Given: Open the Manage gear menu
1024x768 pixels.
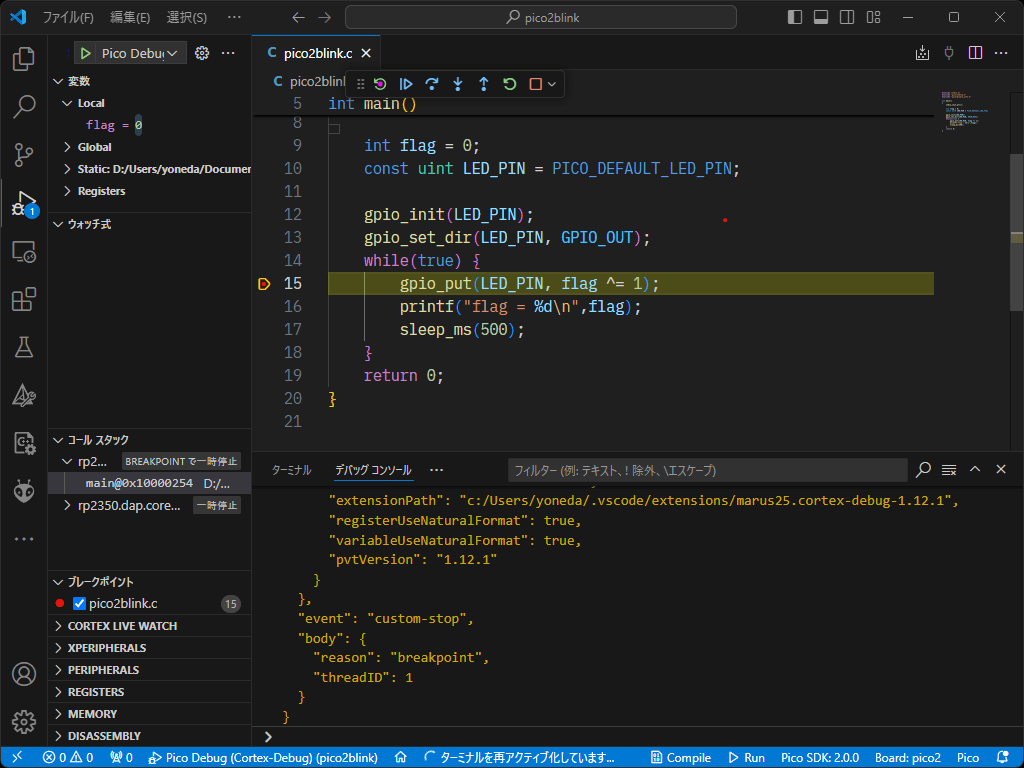Looking at the screenshot, I should click(24, 722).
